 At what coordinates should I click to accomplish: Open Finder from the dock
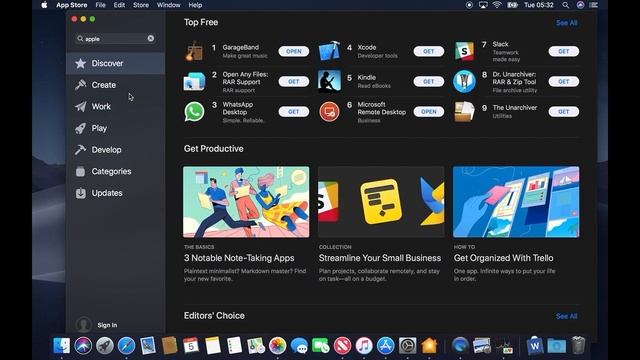tap(62, 346)
